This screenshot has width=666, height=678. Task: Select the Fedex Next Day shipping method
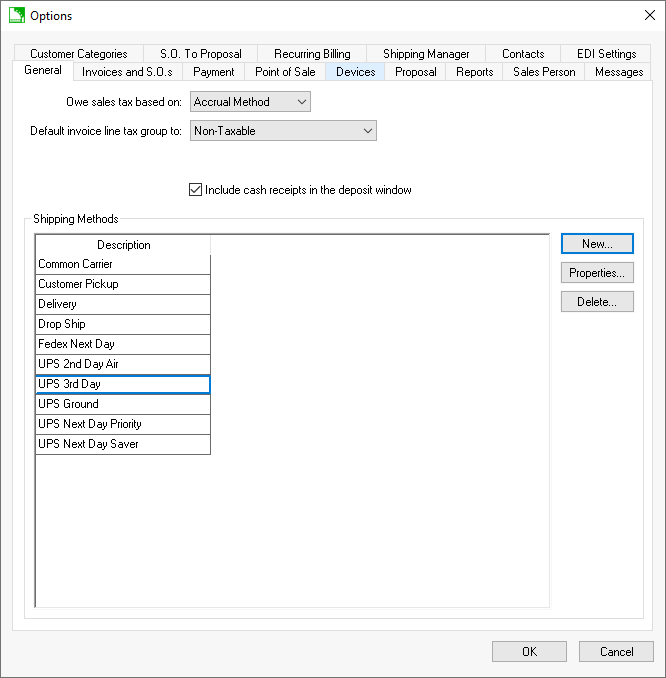pos(123,344)
